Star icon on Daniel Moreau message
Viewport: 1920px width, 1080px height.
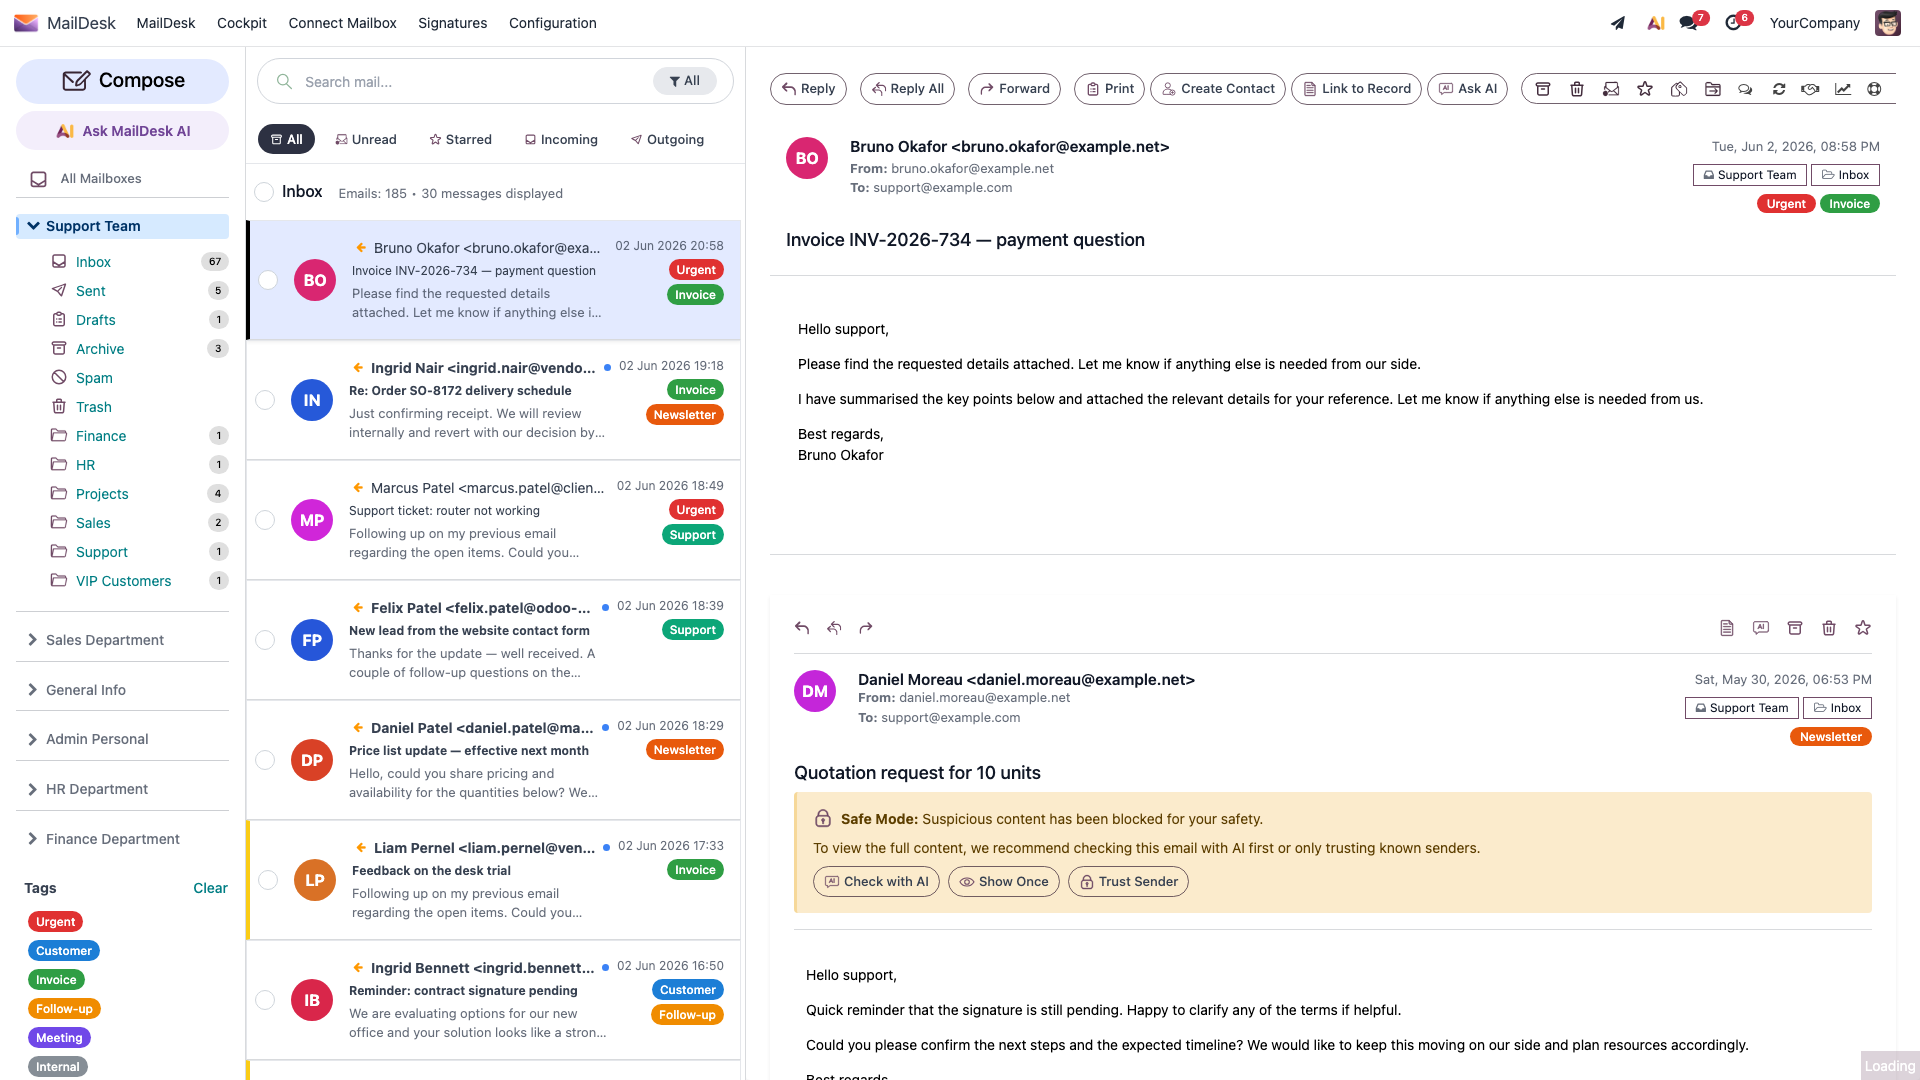pyautogui.click(x=1863, y=628)
